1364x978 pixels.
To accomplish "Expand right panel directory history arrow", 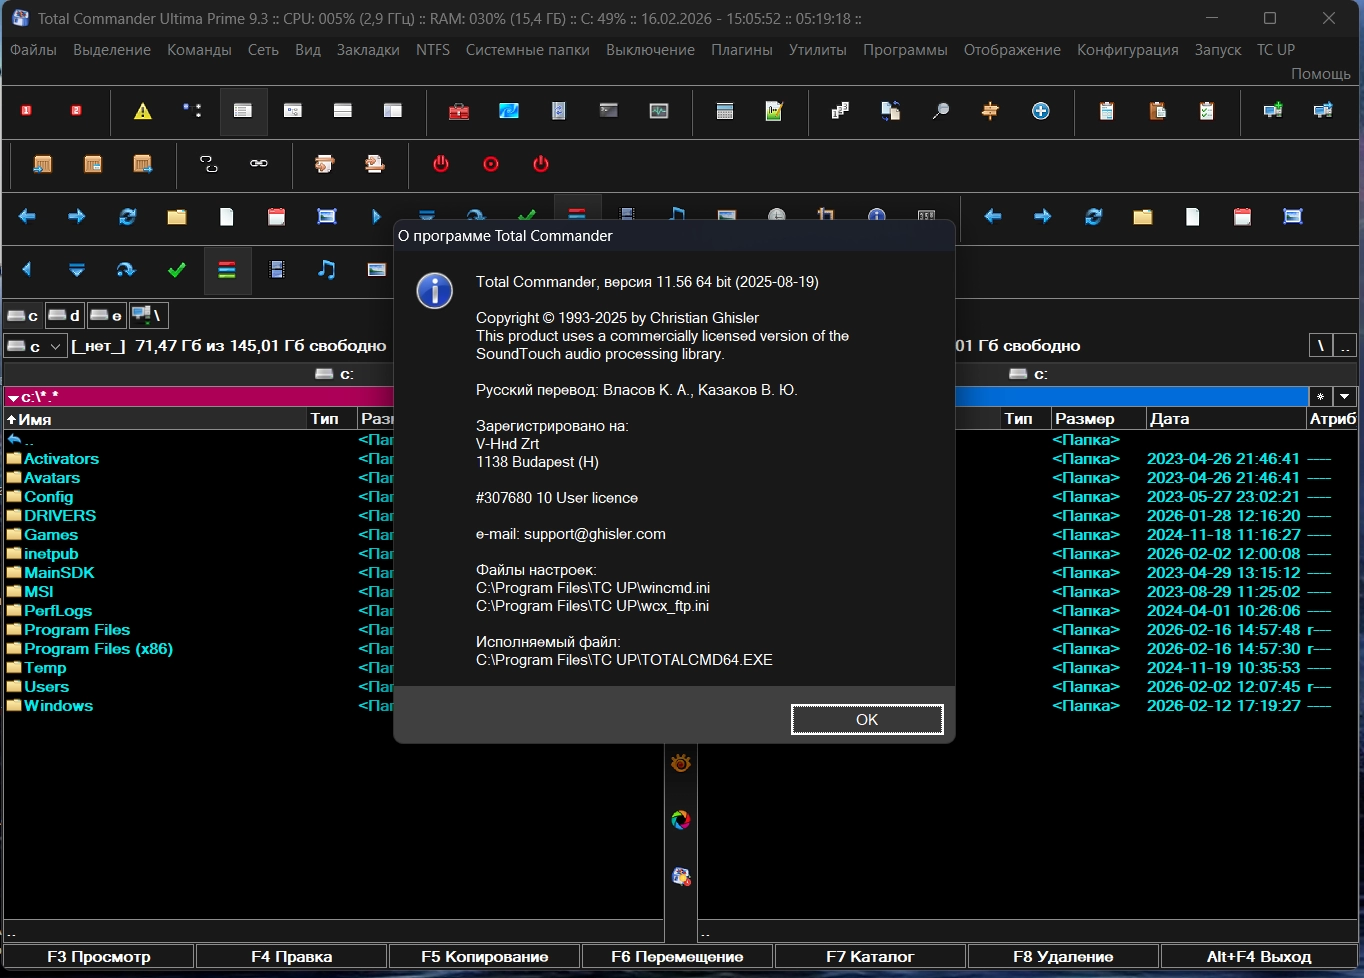I will click(1345, 397).
